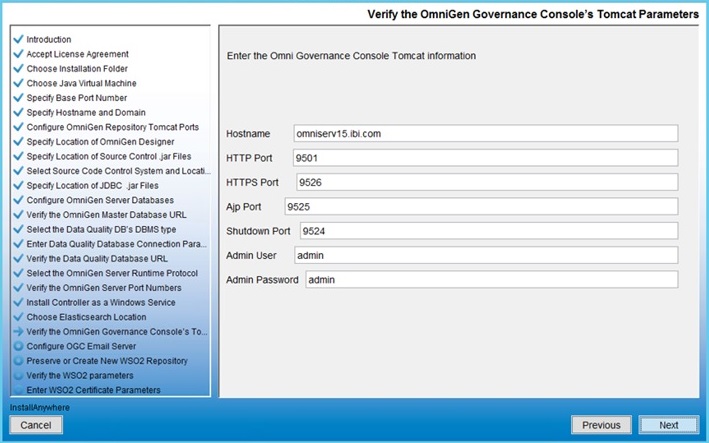The image size is (709, 443).
Task: Click pending circle beside Enter WSO2 Certificate Parameters
Action: coord(18,390)
